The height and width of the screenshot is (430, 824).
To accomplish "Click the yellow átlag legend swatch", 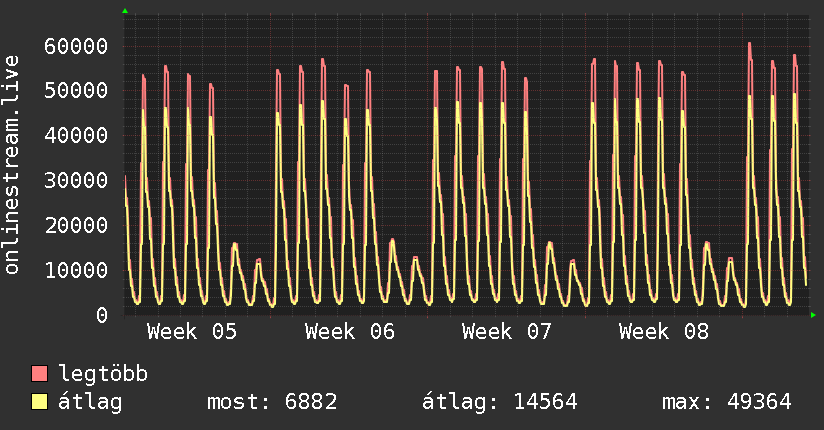I will [40, 402].
